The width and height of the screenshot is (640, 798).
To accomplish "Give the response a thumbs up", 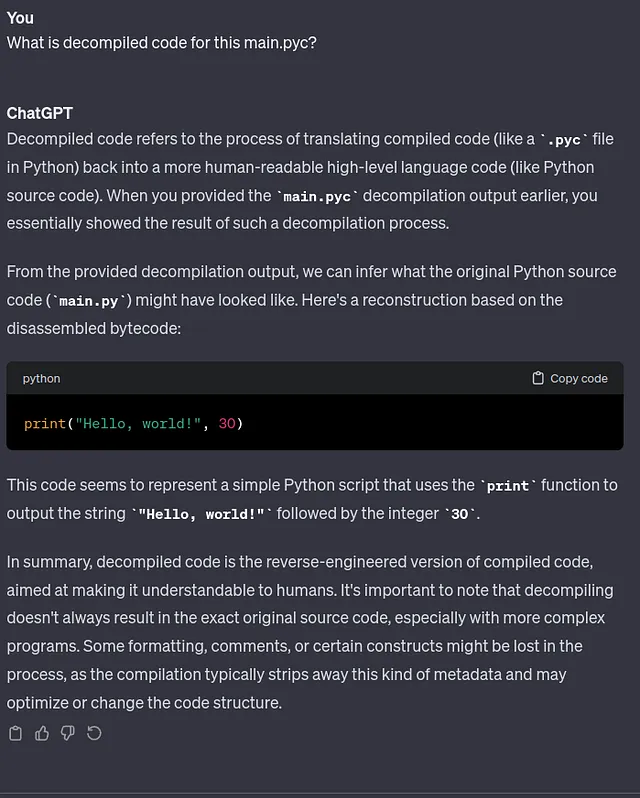I will click(x=42, y=733).
